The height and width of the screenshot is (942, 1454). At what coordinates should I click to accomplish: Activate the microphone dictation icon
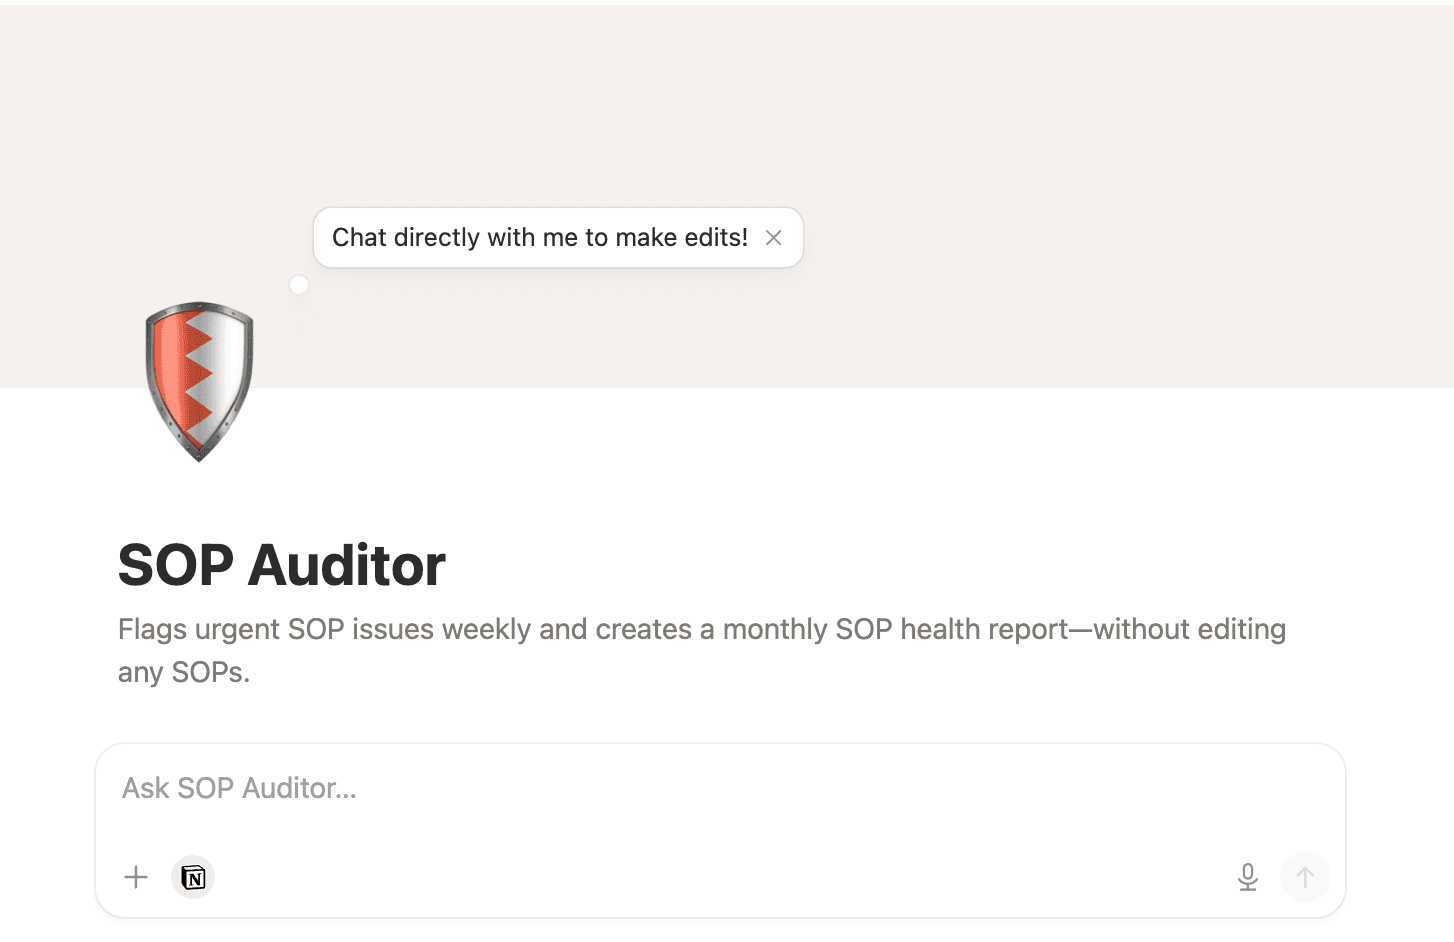click(1247, 877)
